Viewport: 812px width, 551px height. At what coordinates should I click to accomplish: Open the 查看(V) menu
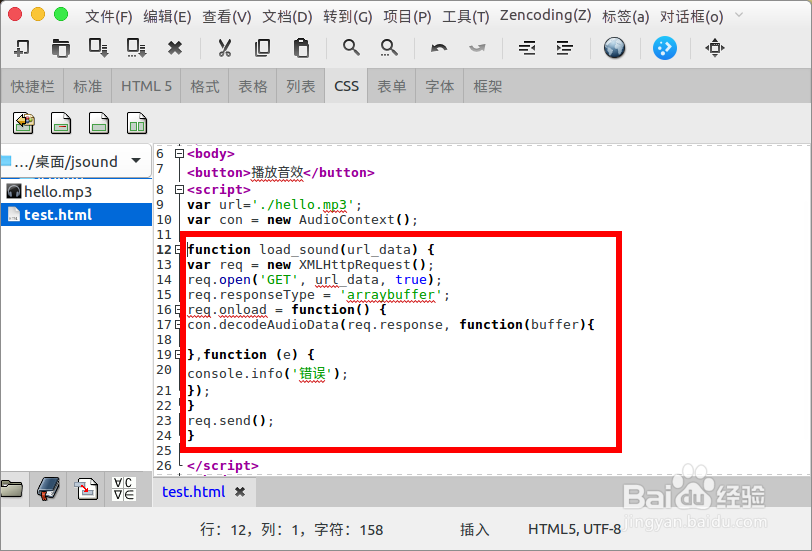click(227, 17)
